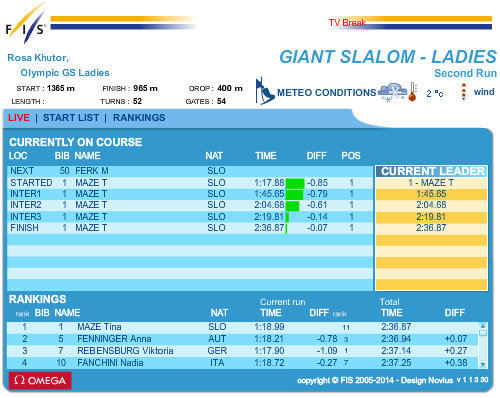Click REBENSBURG Viktoria in rankings

[x=125, y=351]
